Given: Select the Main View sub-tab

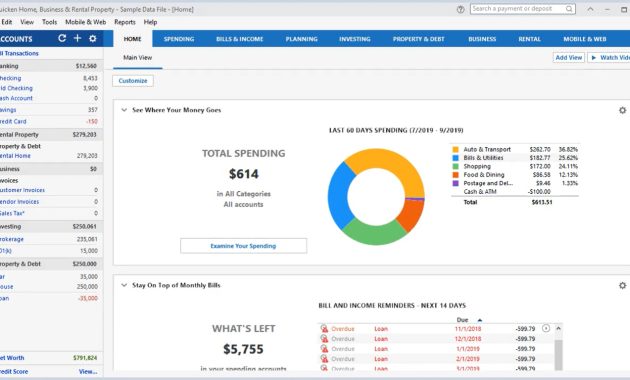Looking at the screenshot, I should 137,58.
